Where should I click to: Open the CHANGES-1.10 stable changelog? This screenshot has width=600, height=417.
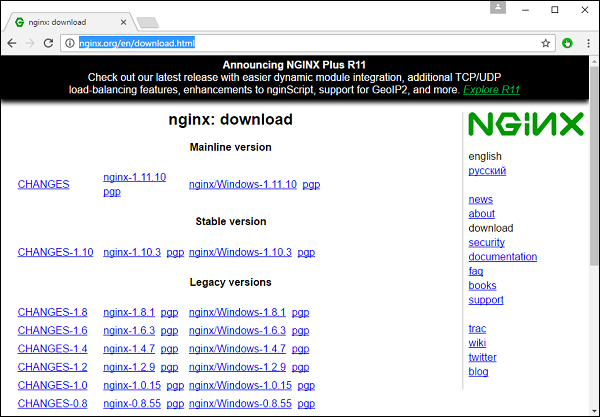tap(55, 252)
